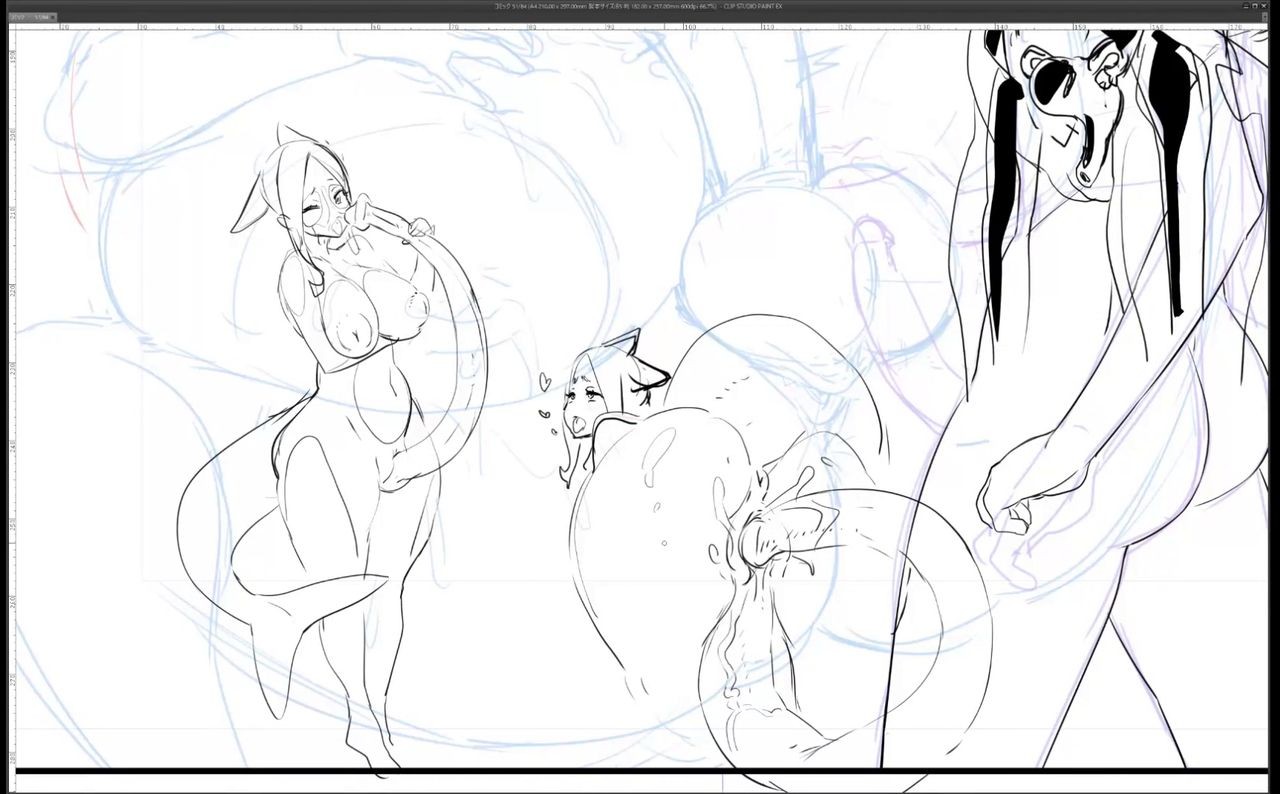The image size is (1280, 794).
Task: Minimize the Clip Studio Paint window
Action: 1246,6
